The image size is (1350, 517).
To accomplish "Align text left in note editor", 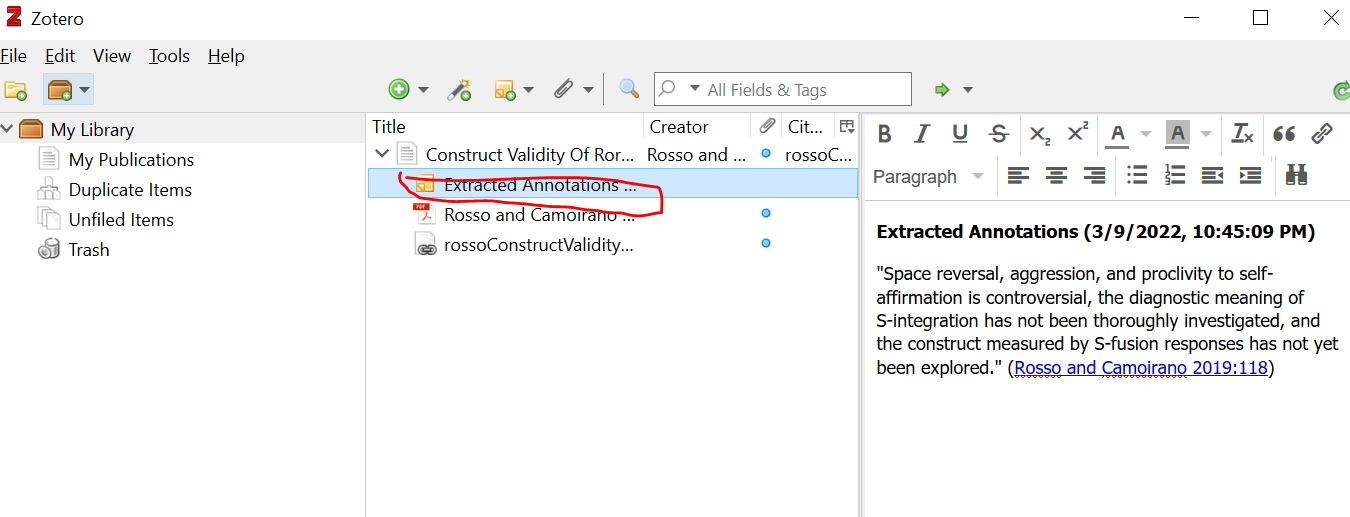I will click(1018, 176).
